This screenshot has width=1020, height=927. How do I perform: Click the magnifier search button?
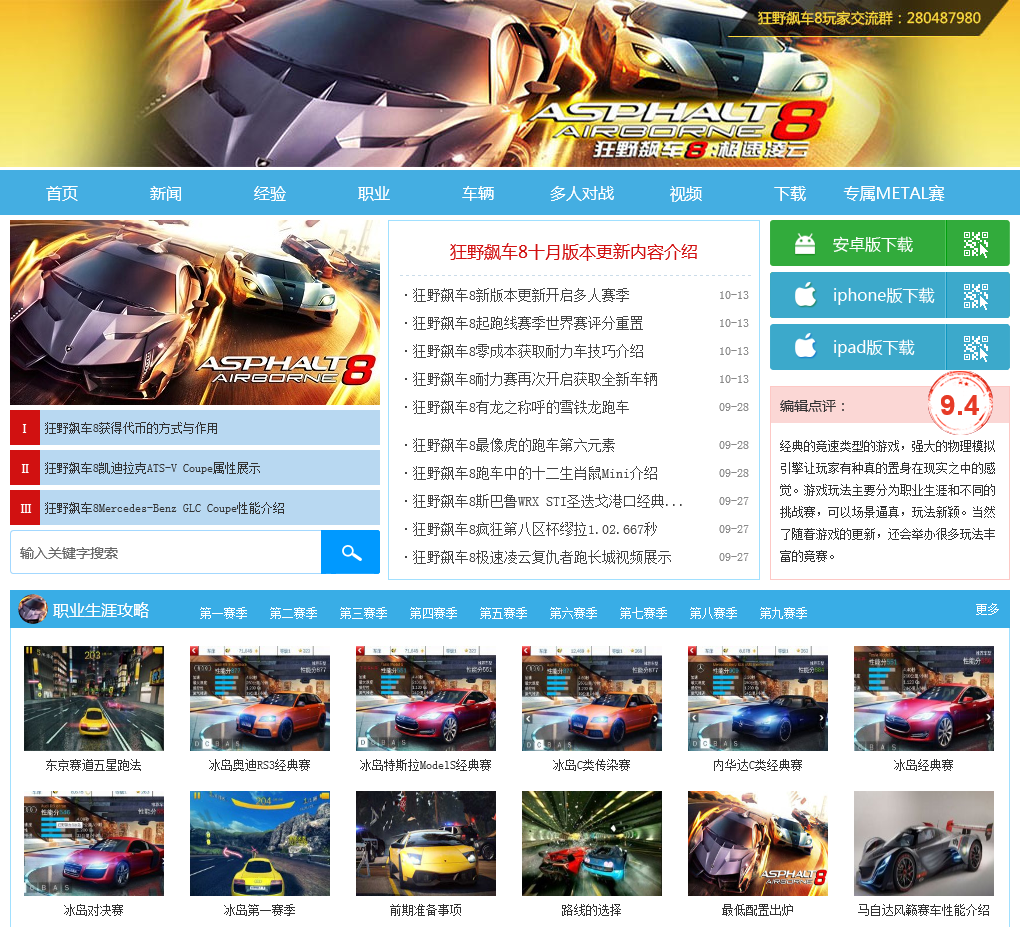[351, 552]
